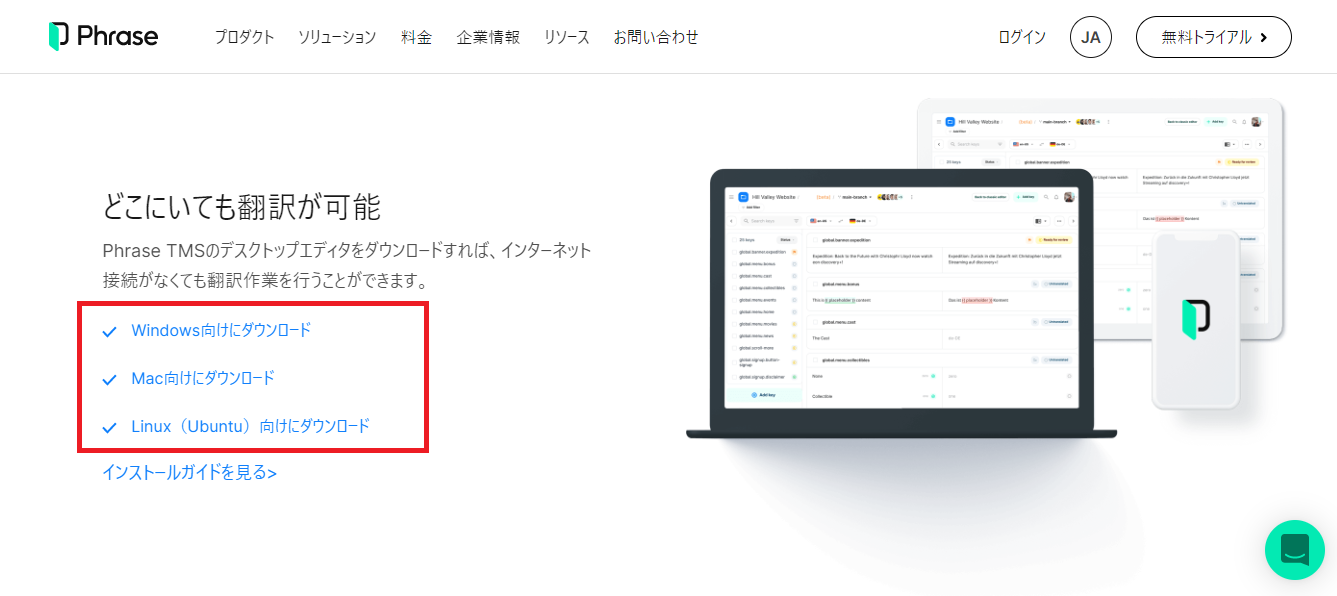This screenshot has width=1337, height=596.
Task: Expand the プロダクト navigation menu
Action: [x=244, y=37]
